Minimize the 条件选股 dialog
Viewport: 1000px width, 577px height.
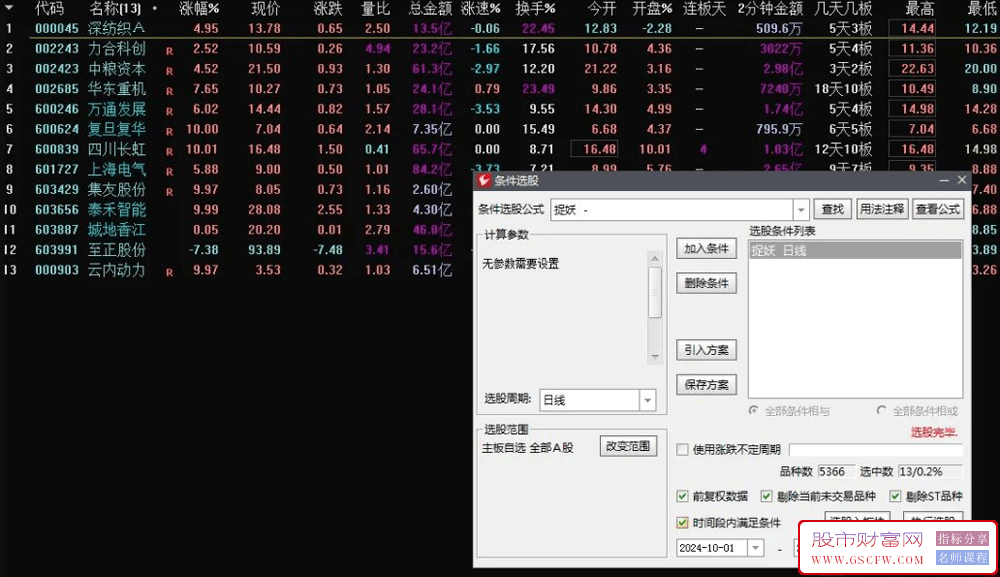tap(944, 181)
